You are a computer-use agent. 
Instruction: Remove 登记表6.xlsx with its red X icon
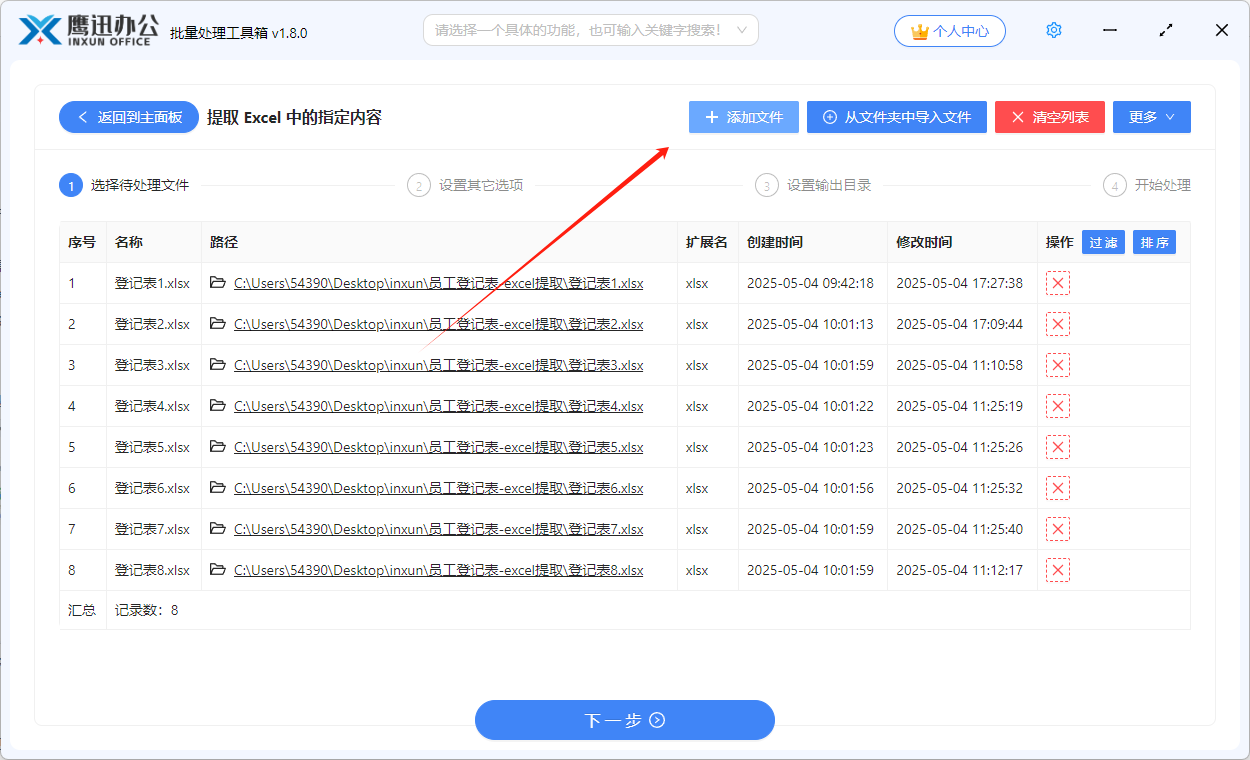click(1058, 488)
